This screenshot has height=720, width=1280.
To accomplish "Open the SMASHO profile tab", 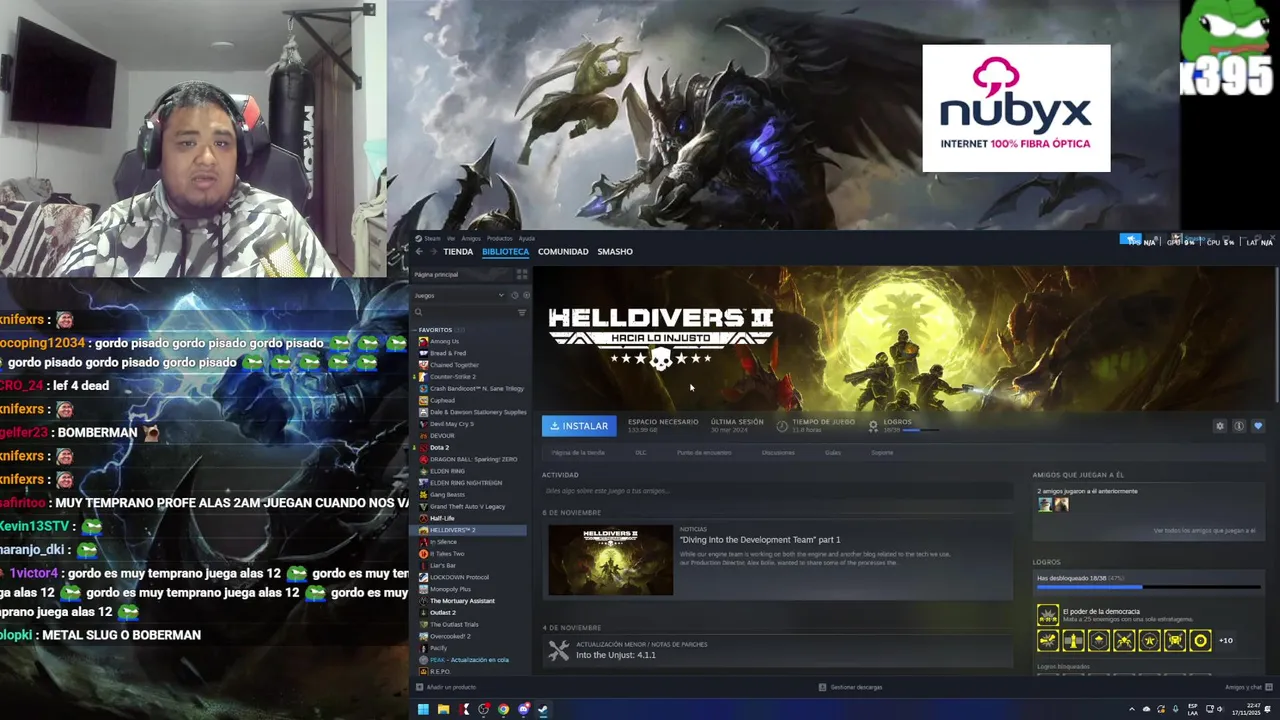I will (615, 251).
